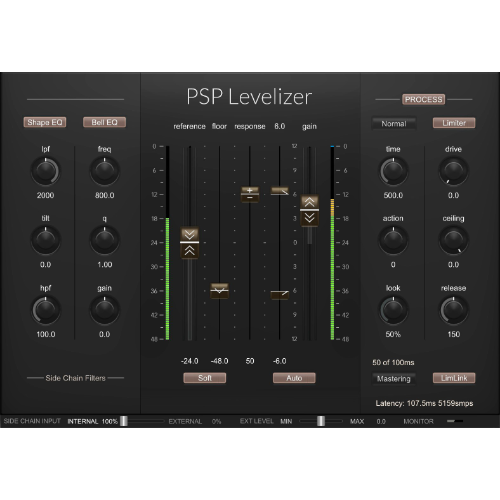500x500 pixels.
Task: Click the INTERNAL 100% label
Action: [x=93, y=421]
